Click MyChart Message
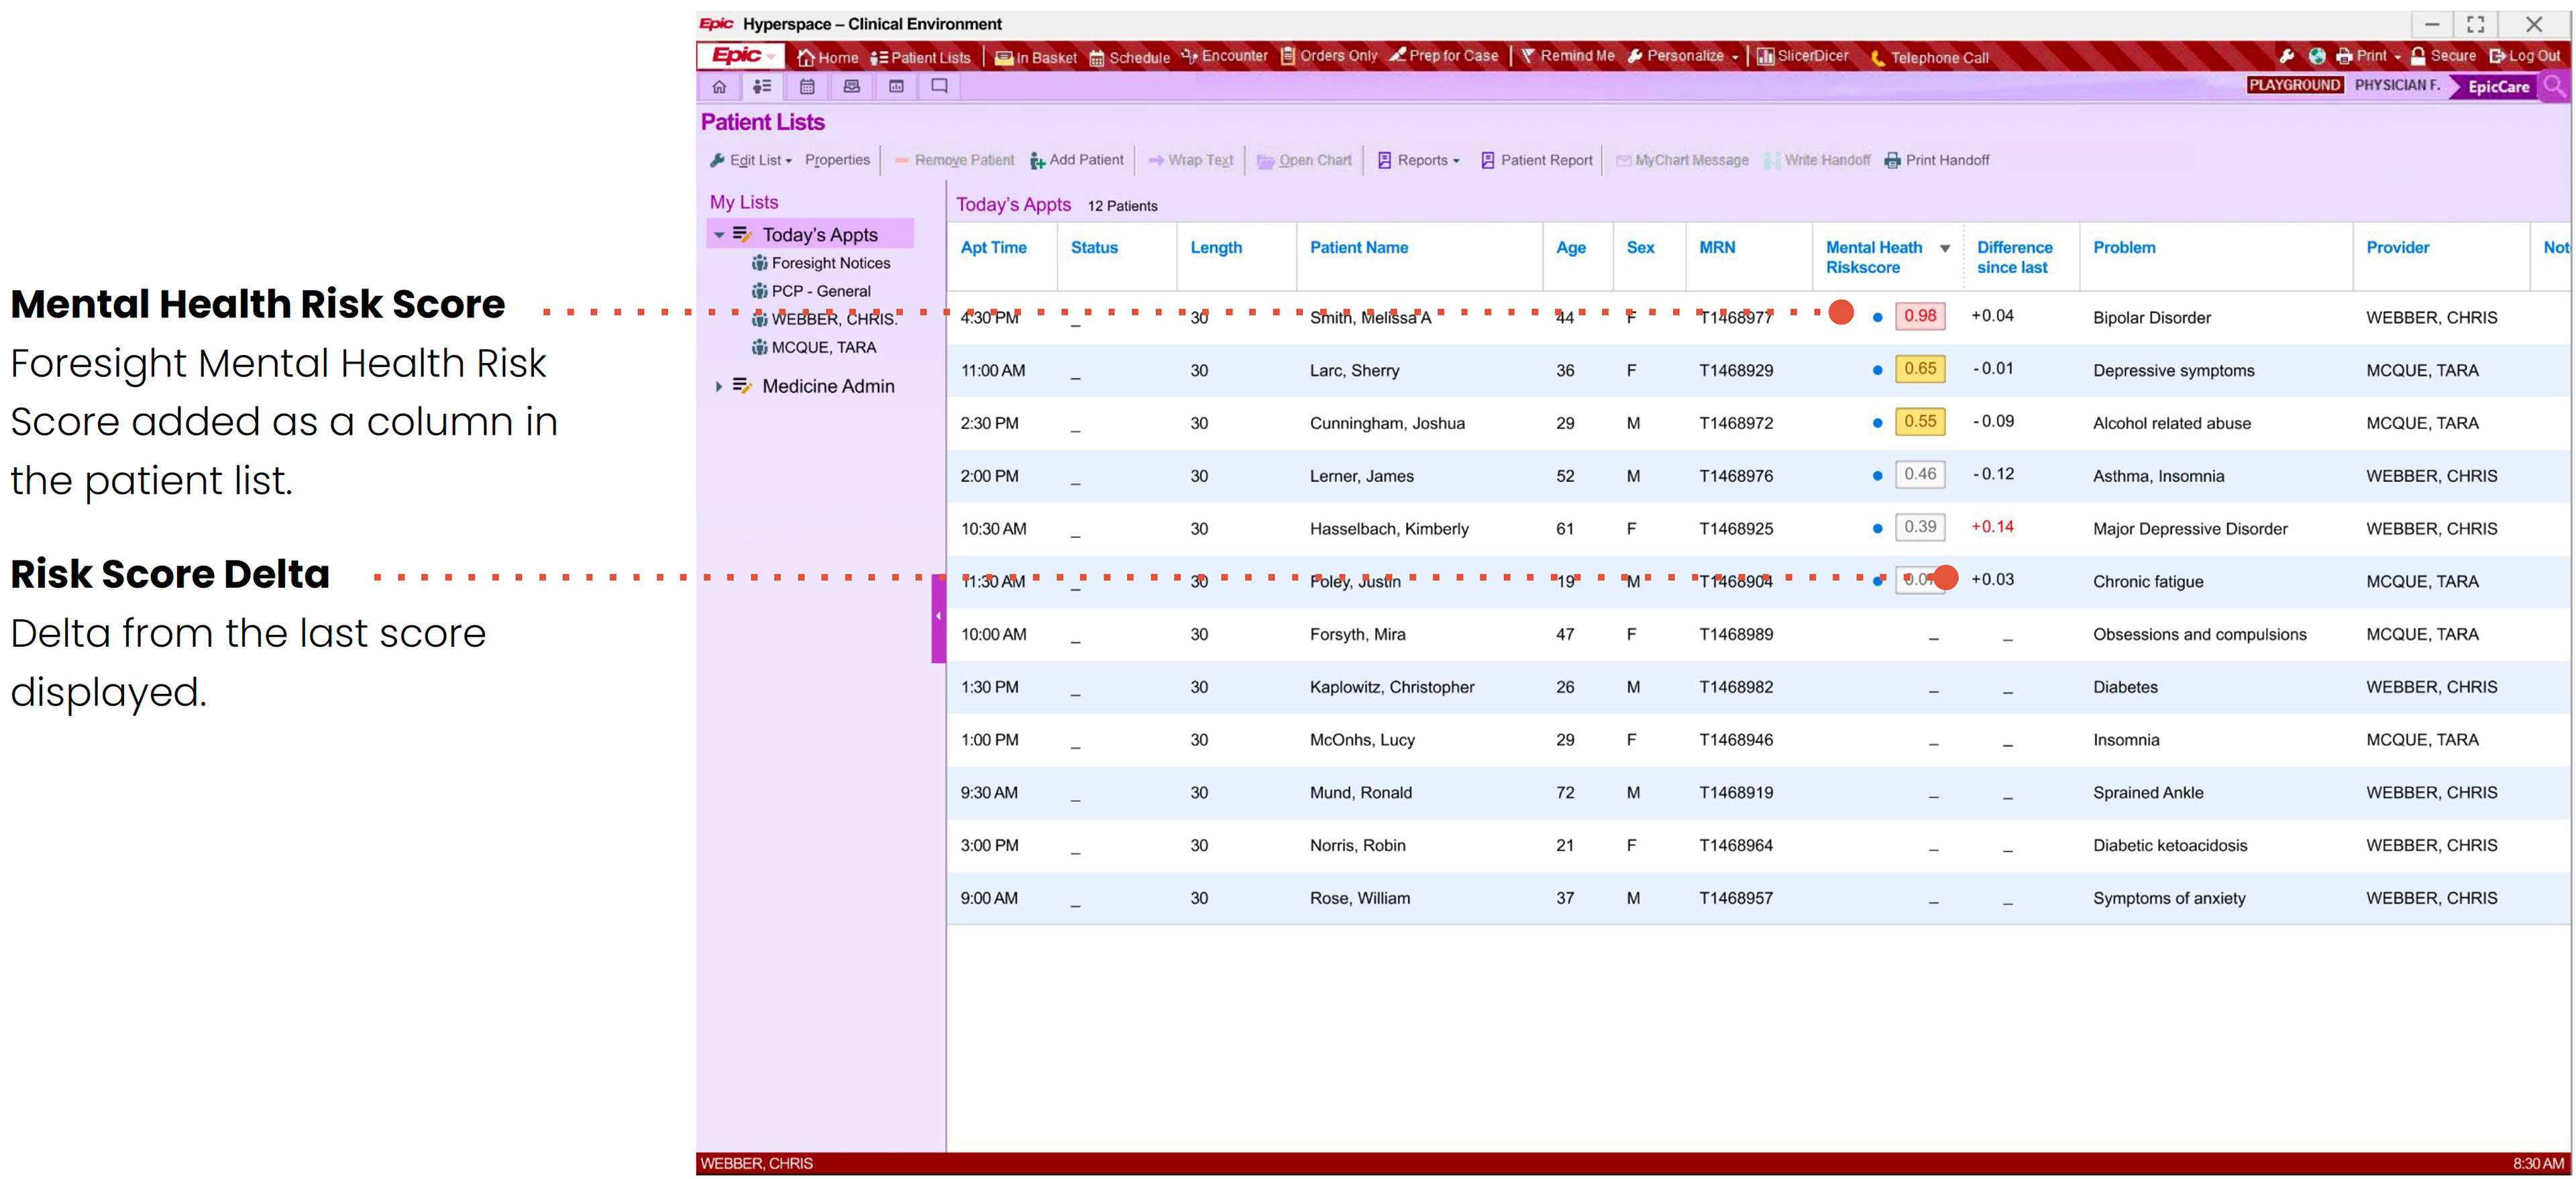 pos(1682,160)
